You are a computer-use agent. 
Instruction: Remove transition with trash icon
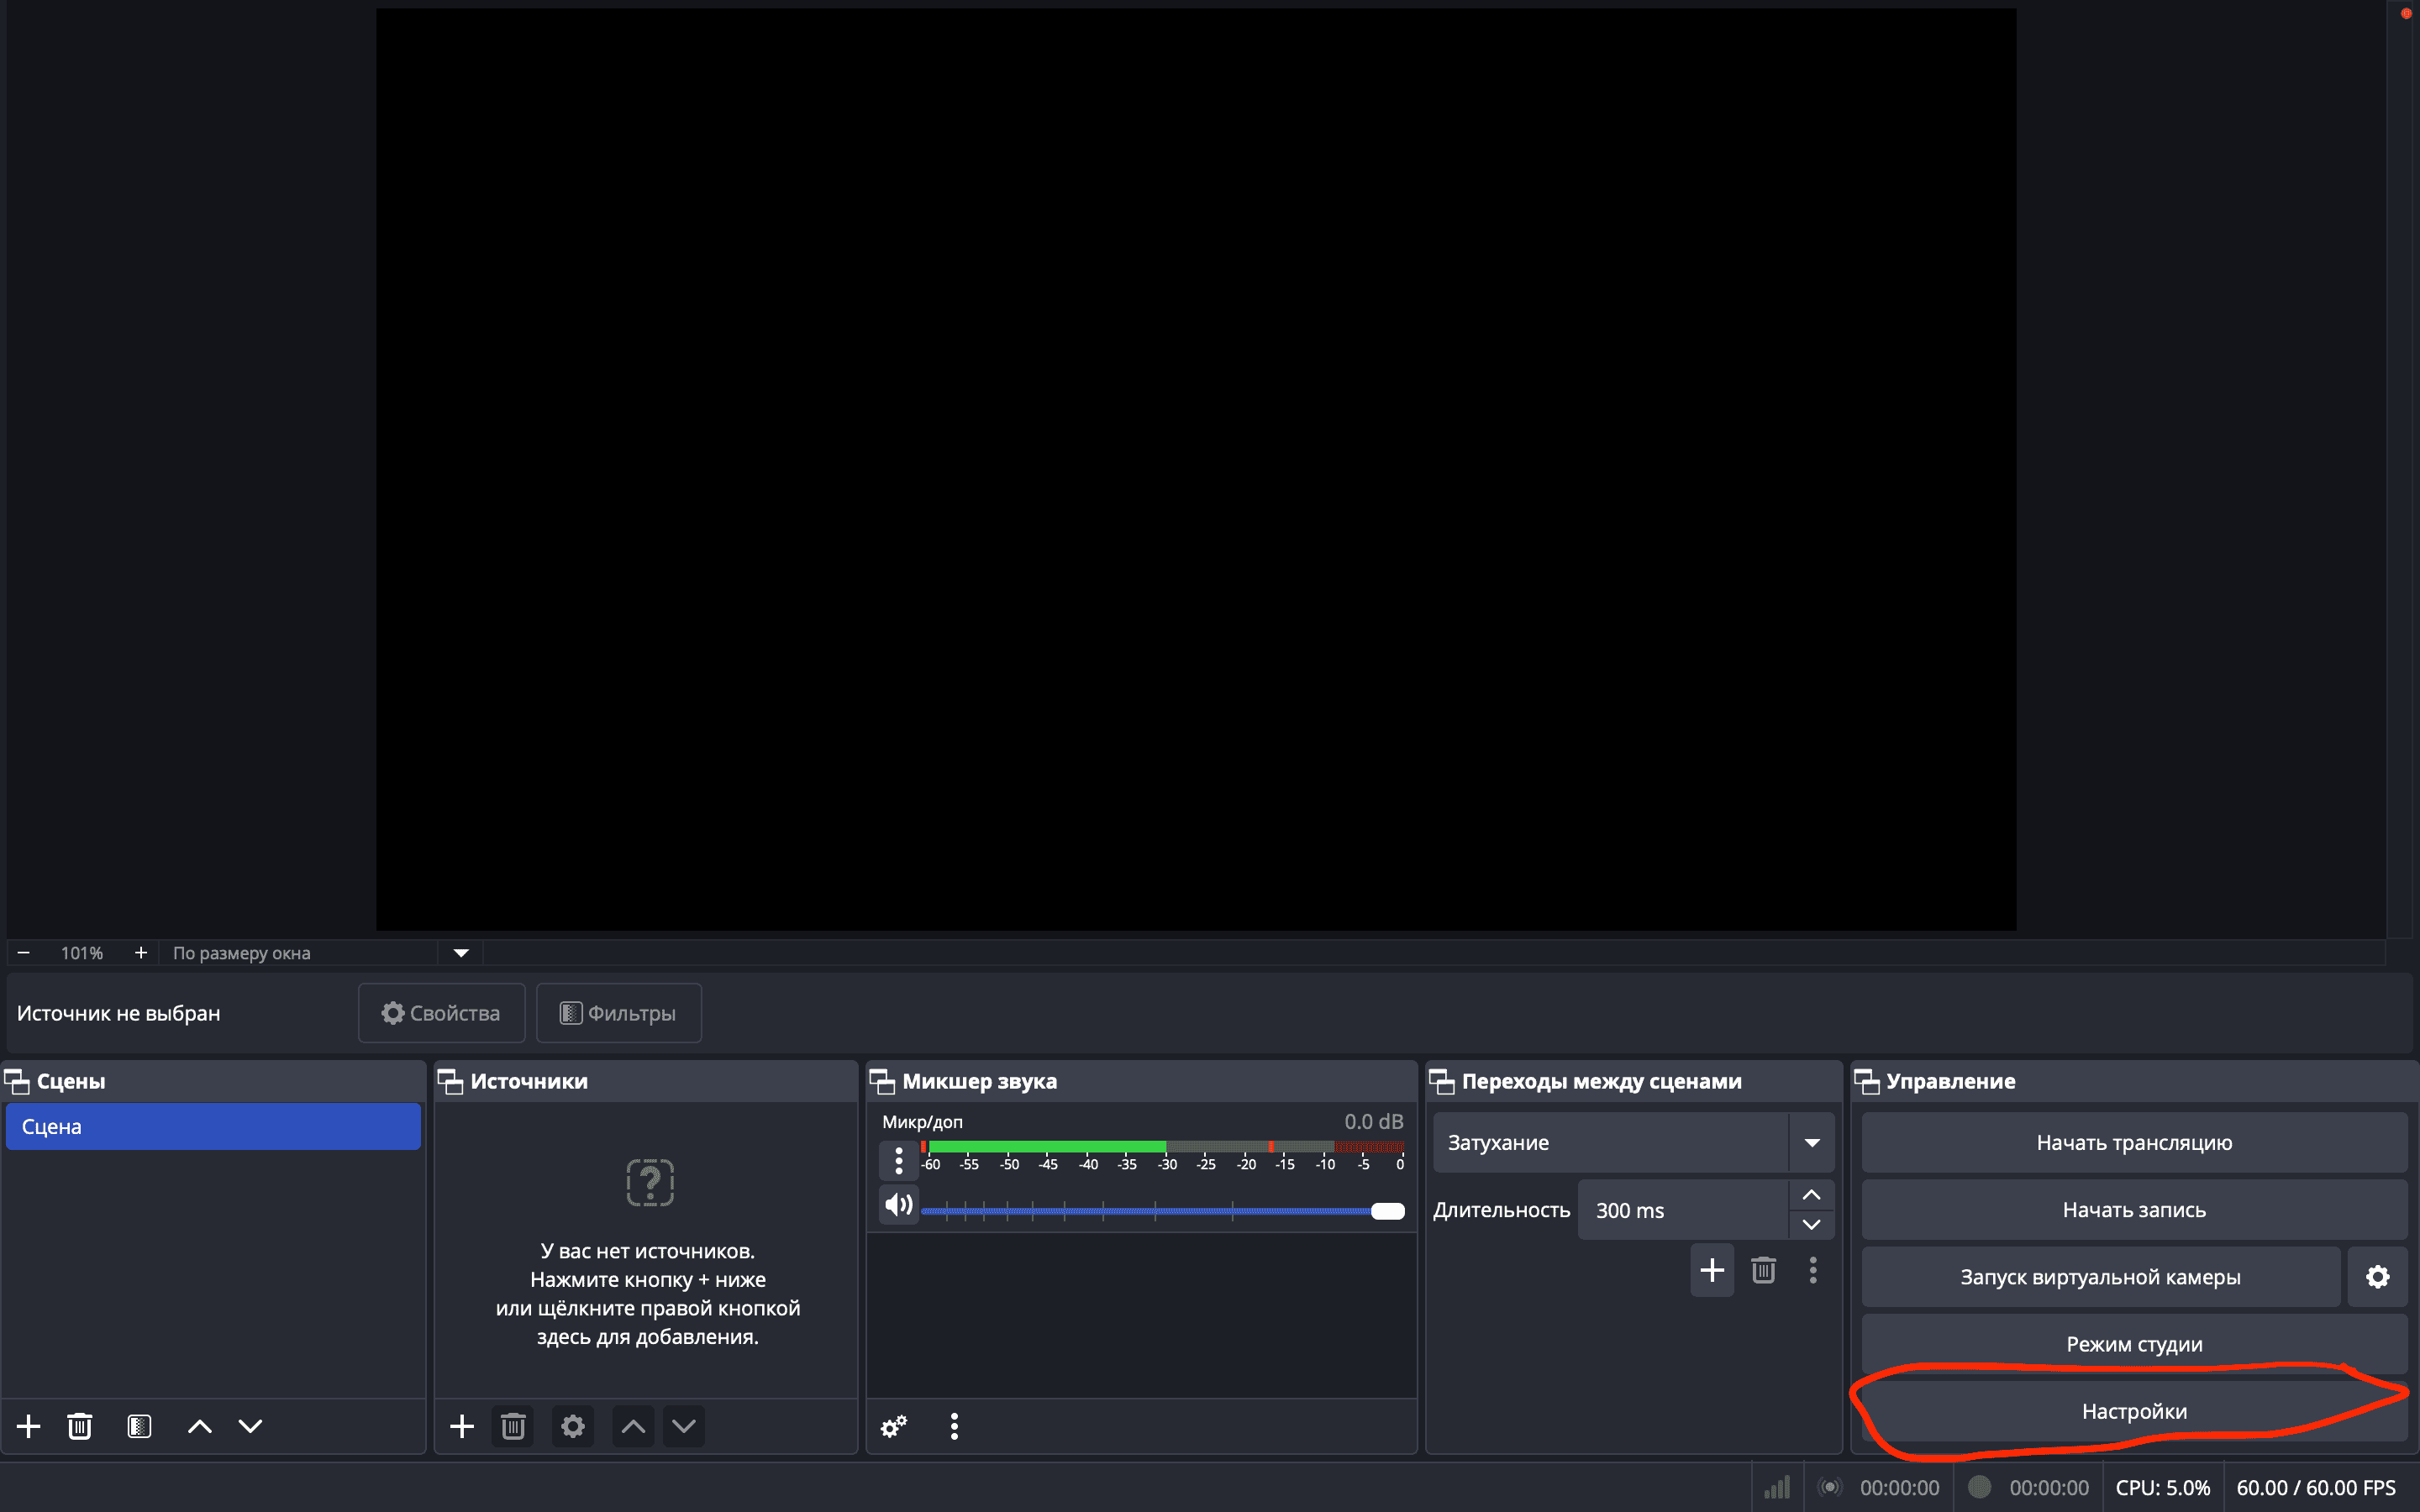click(1763, 1270)
